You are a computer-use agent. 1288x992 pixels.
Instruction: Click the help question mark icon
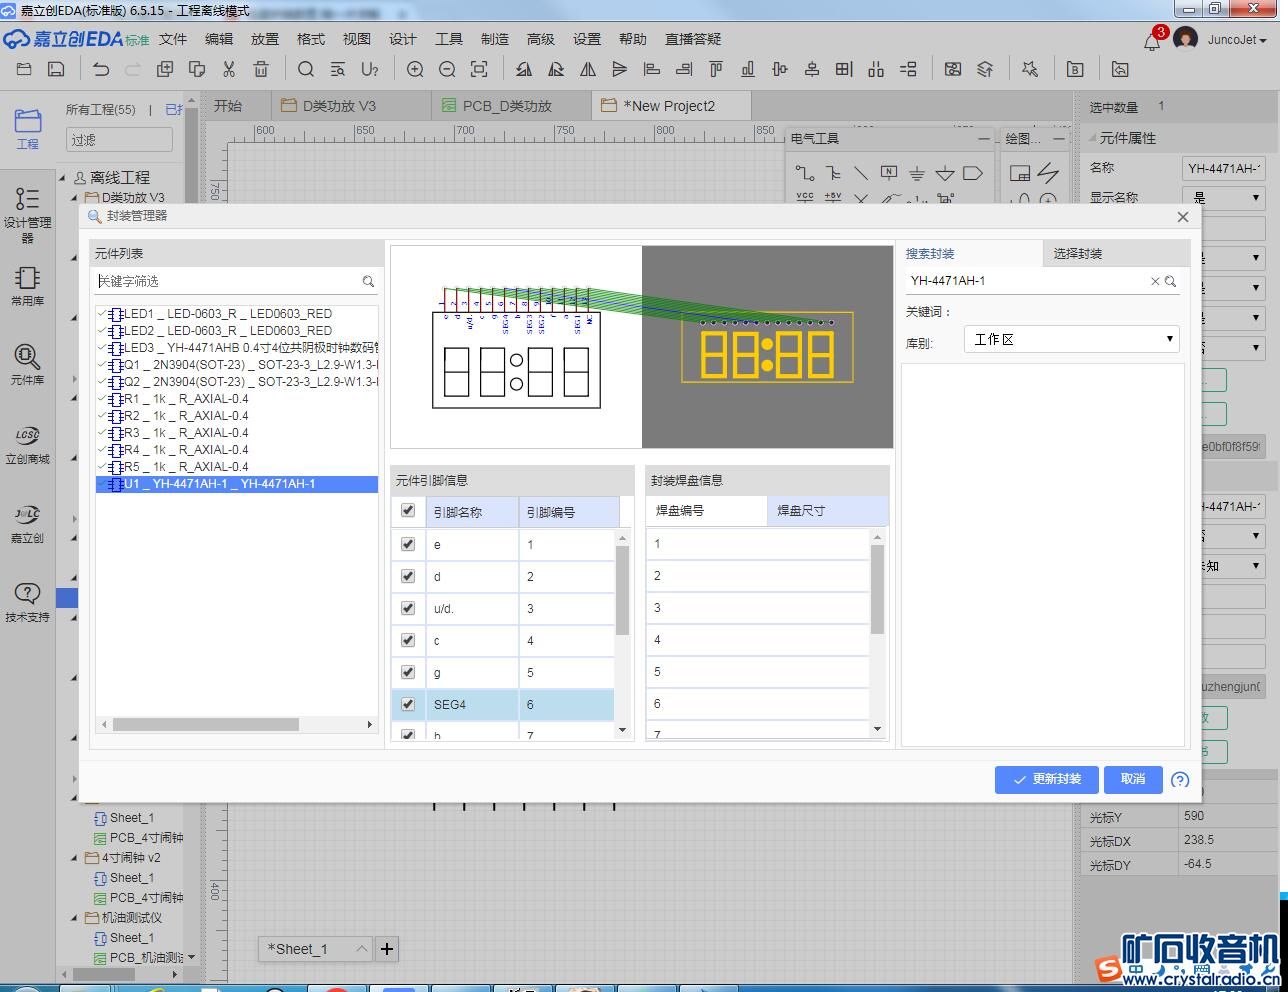(x=1180, y=780)
